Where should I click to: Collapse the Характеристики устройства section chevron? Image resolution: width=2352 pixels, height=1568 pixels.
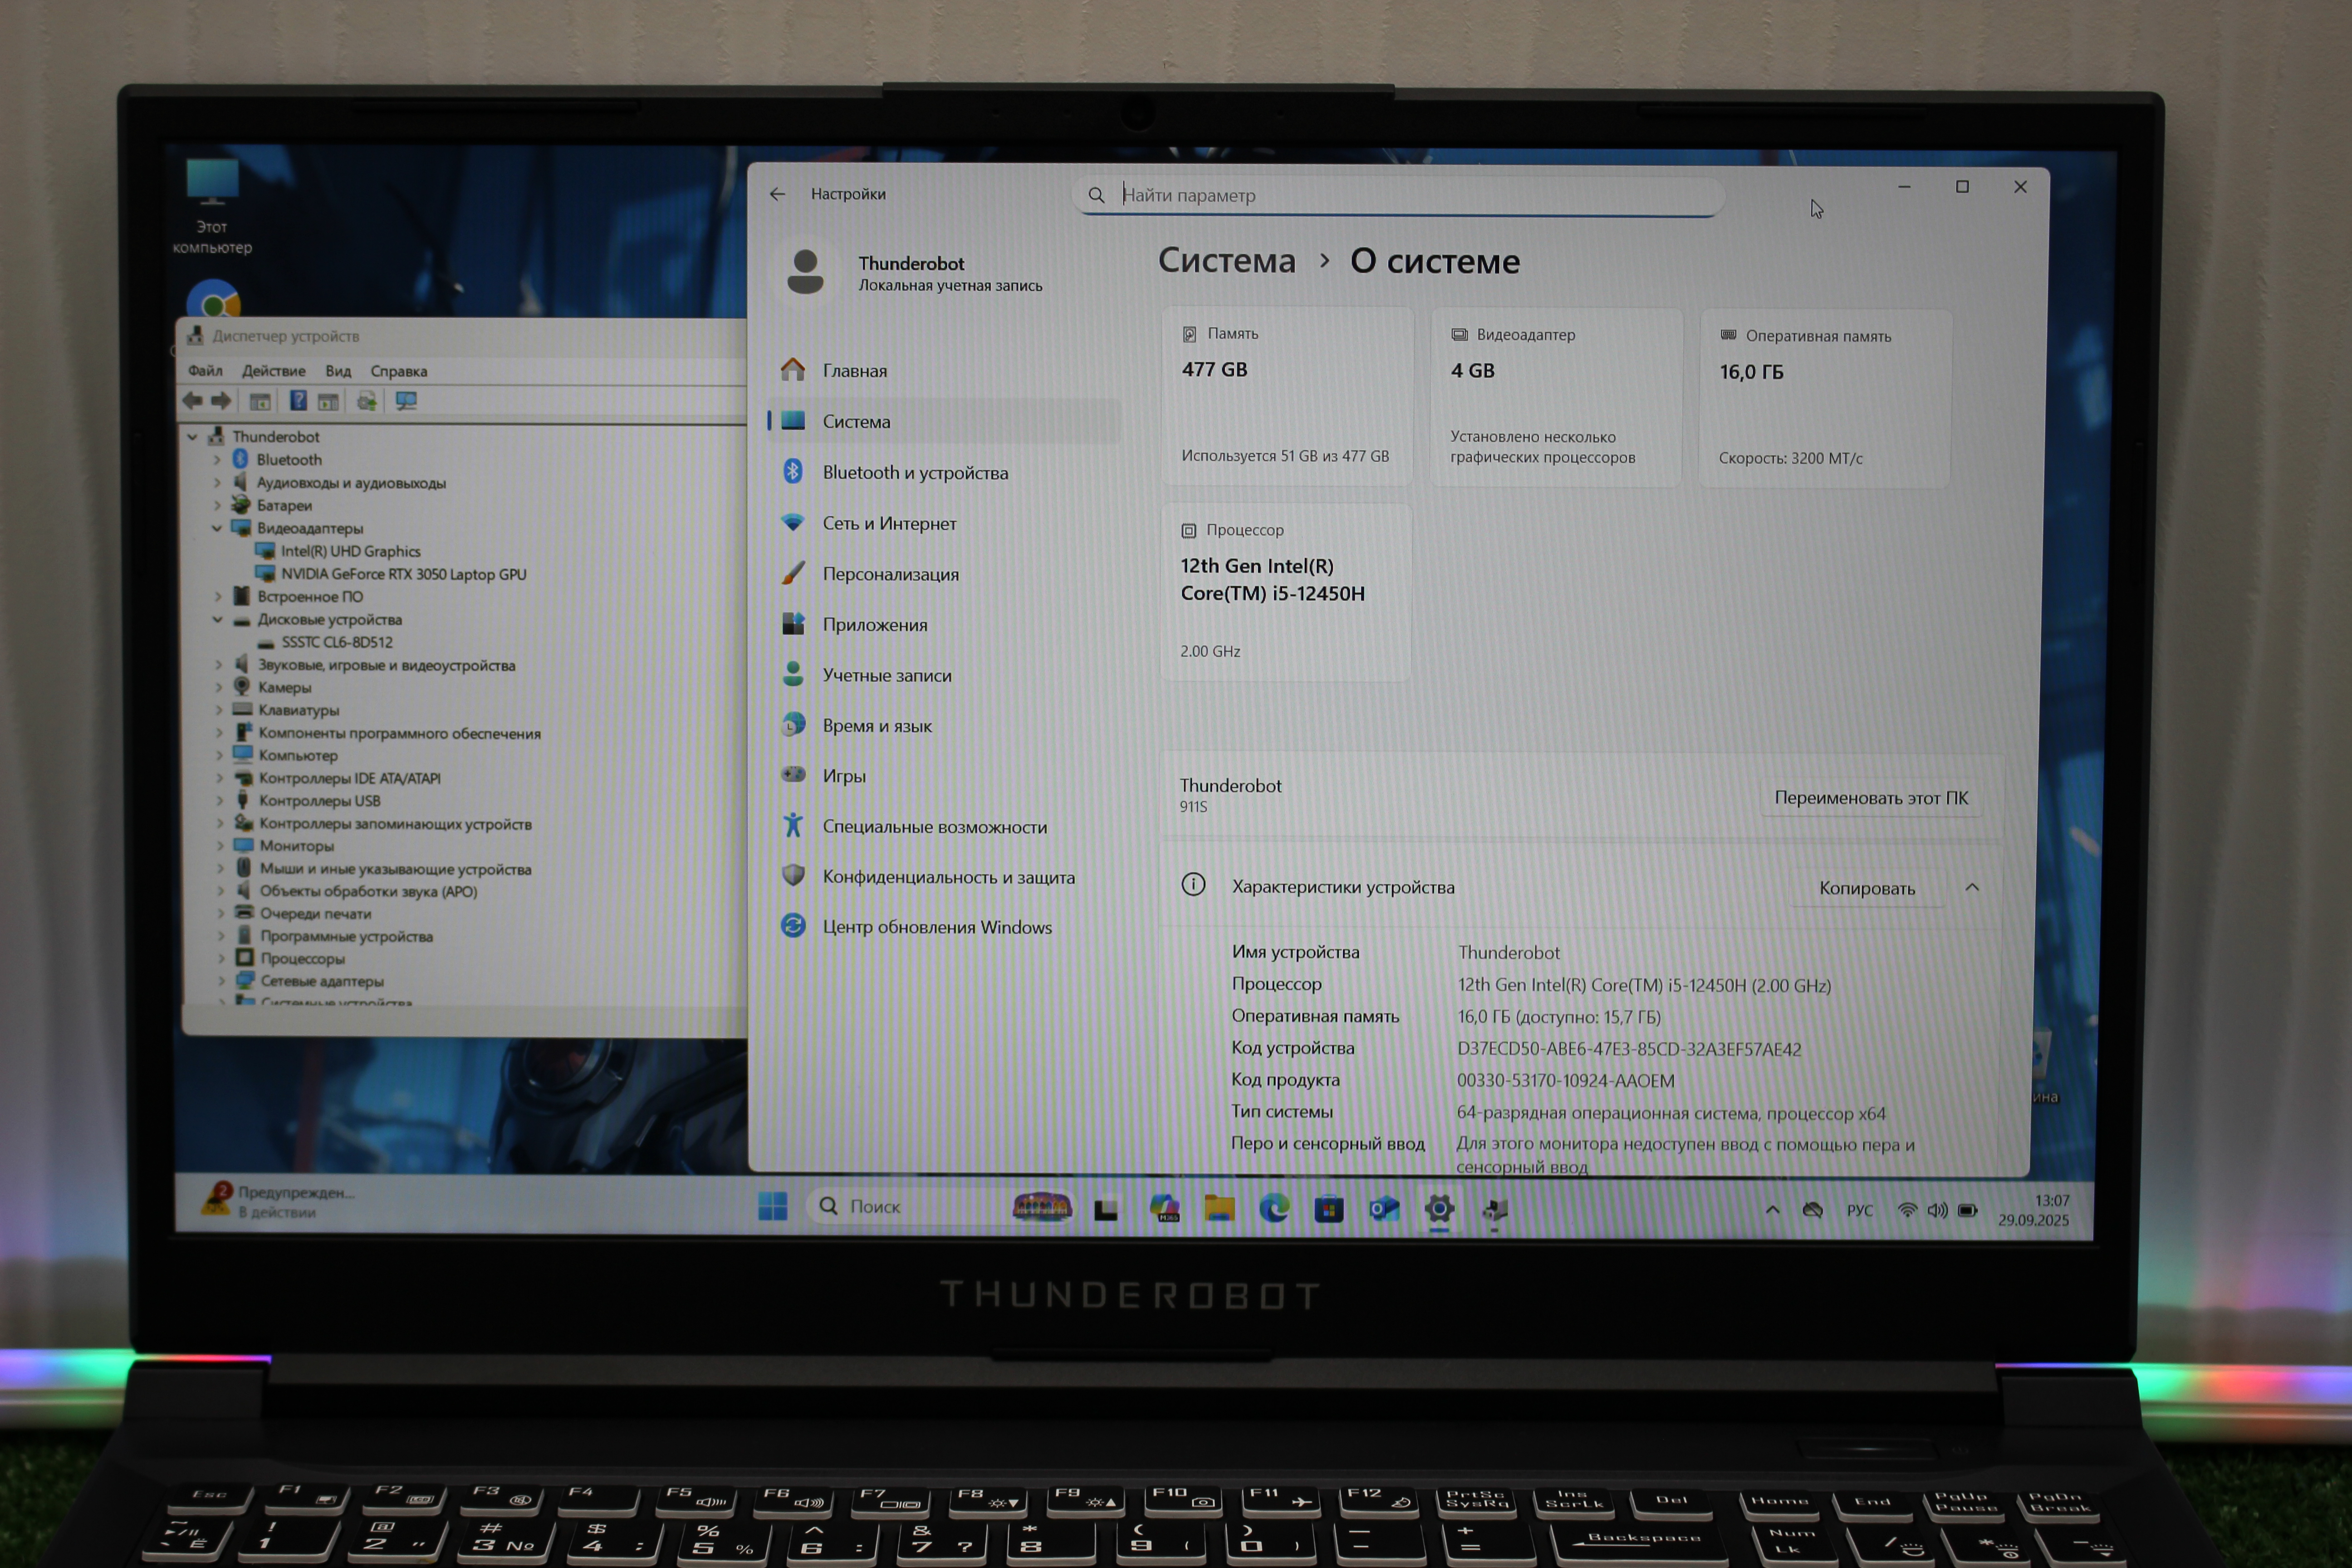click(x=1971, y=887)
